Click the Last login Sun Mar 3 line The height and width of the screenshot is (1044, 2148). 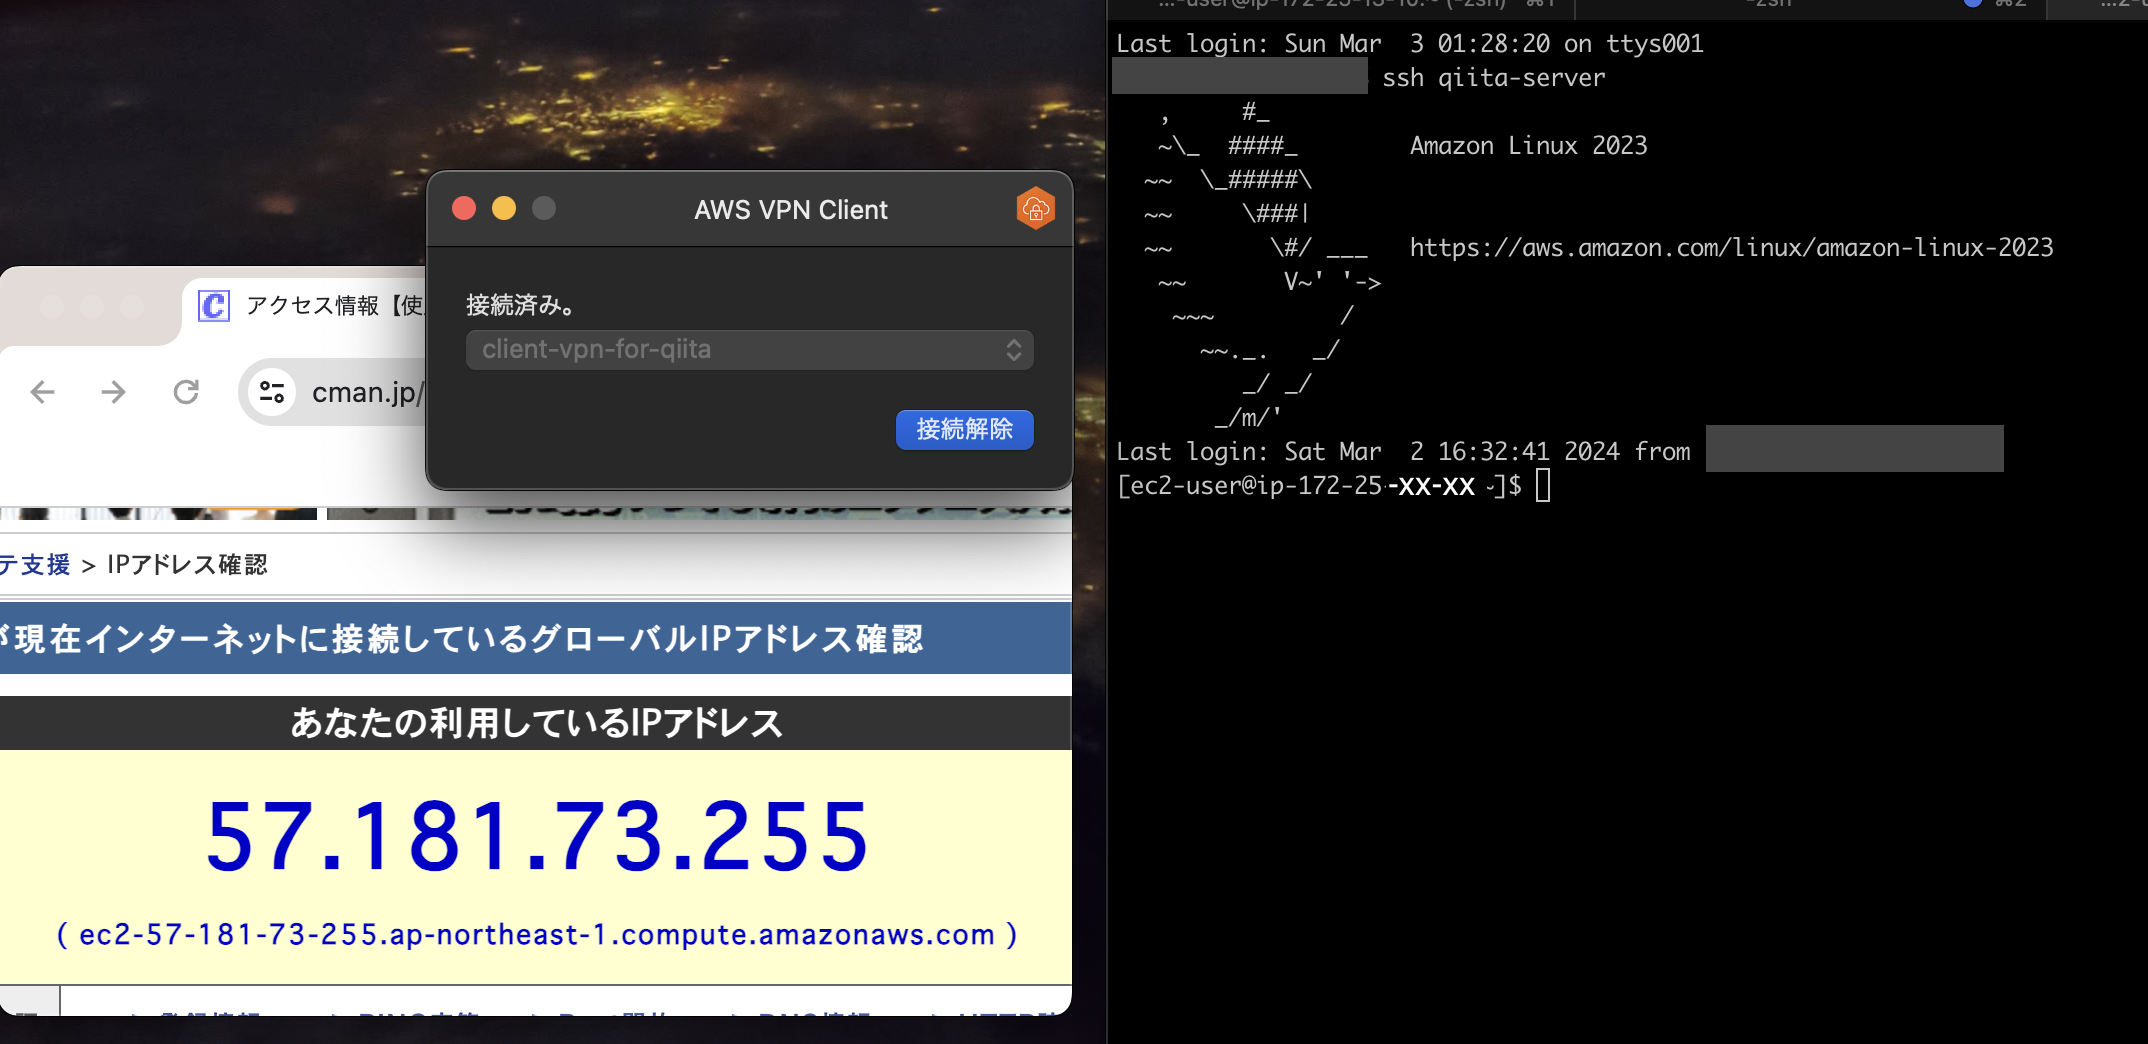point(1410,44)
